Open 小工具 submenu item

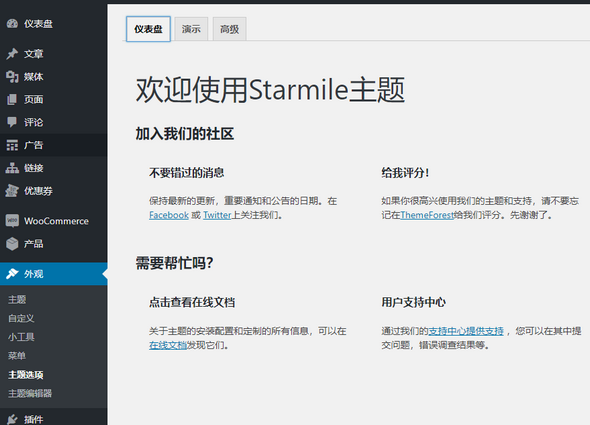pos(21,337)
